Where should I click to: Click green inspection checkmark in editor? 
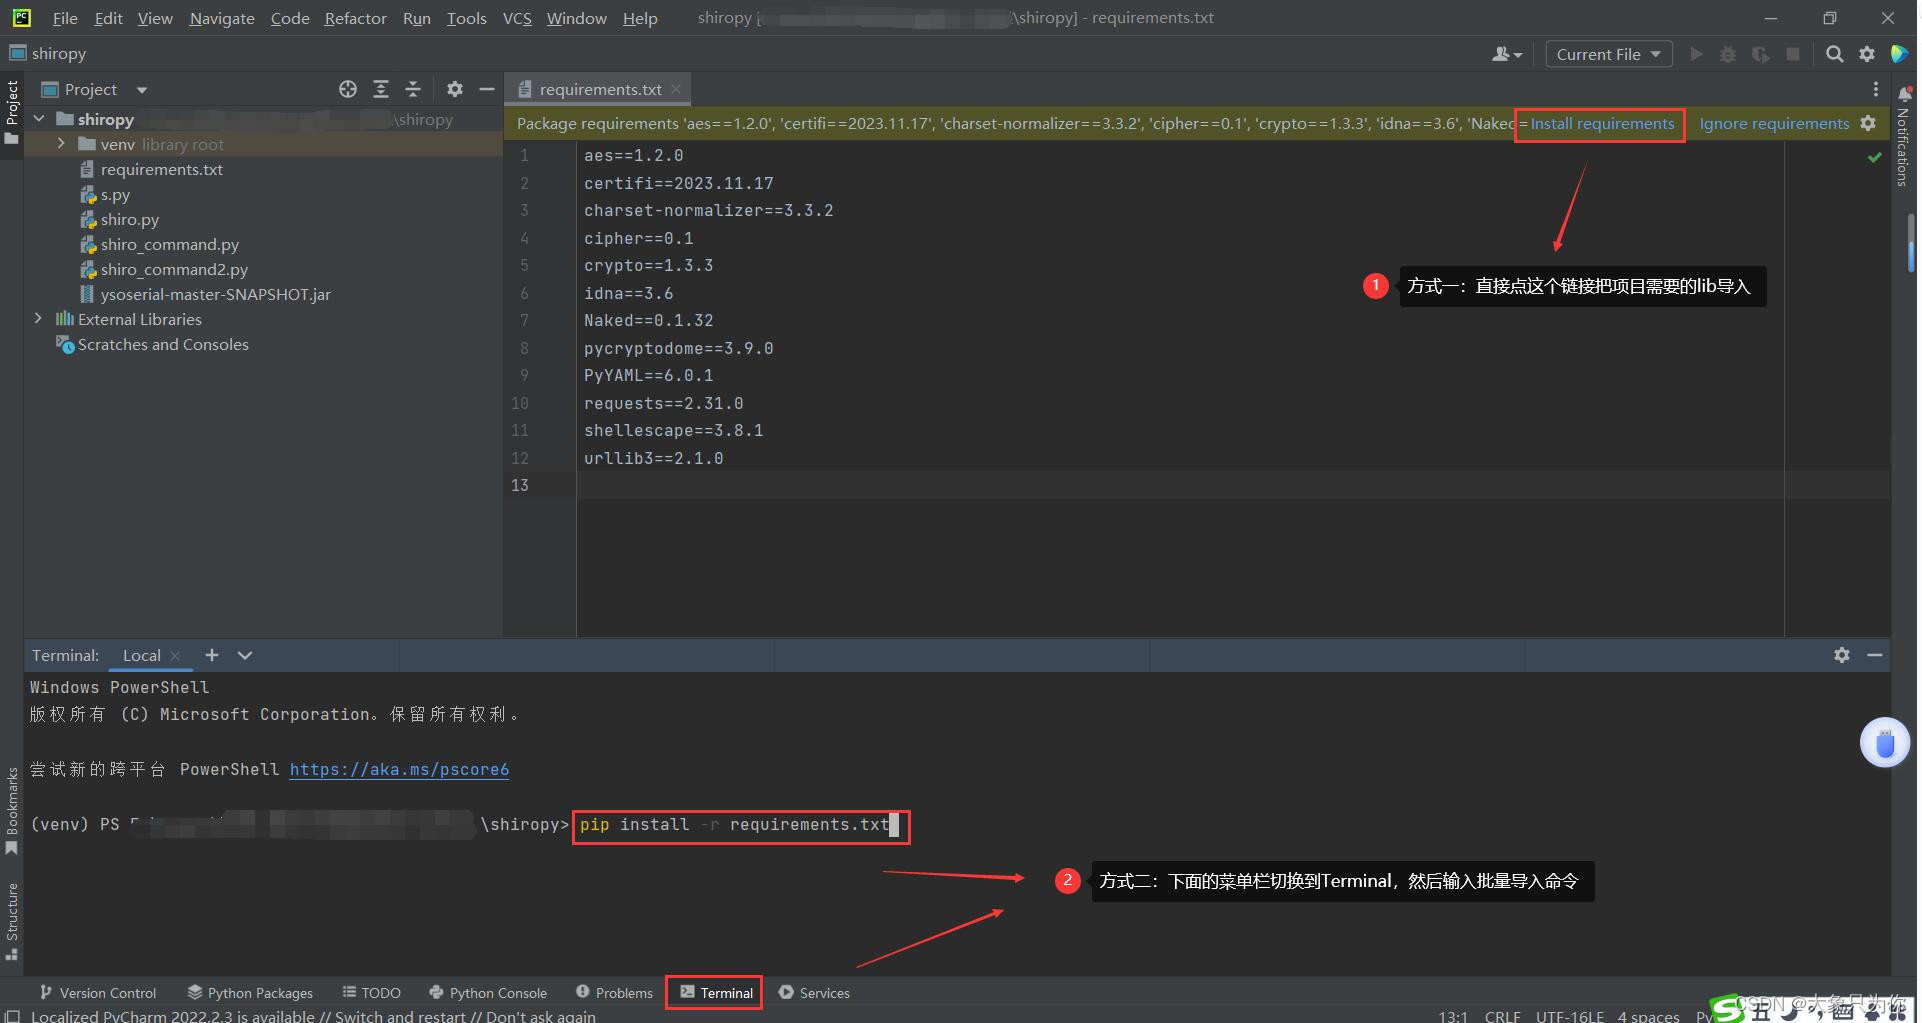1875,157
